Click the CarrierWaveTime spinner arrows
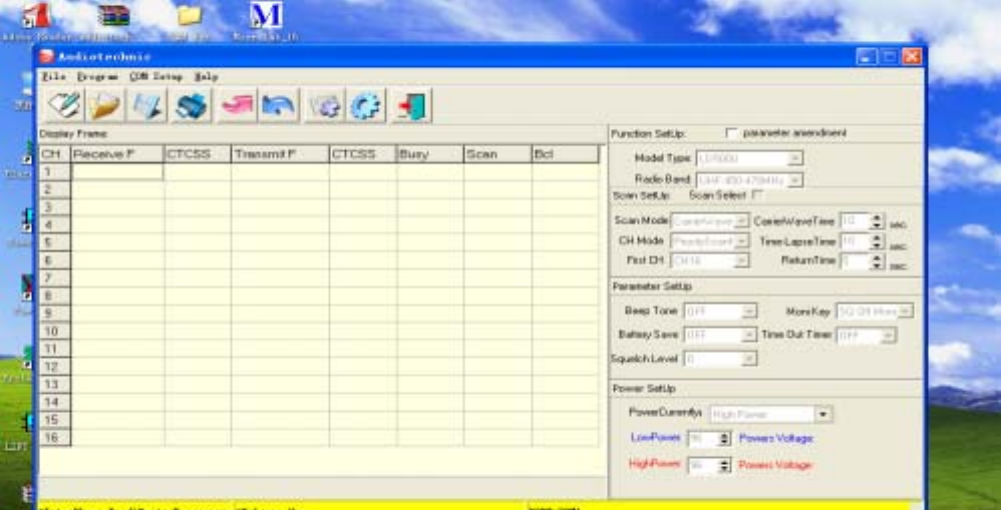Image resolution: width=1001 pixels, height=510 pixels. (x=878, y=221)
